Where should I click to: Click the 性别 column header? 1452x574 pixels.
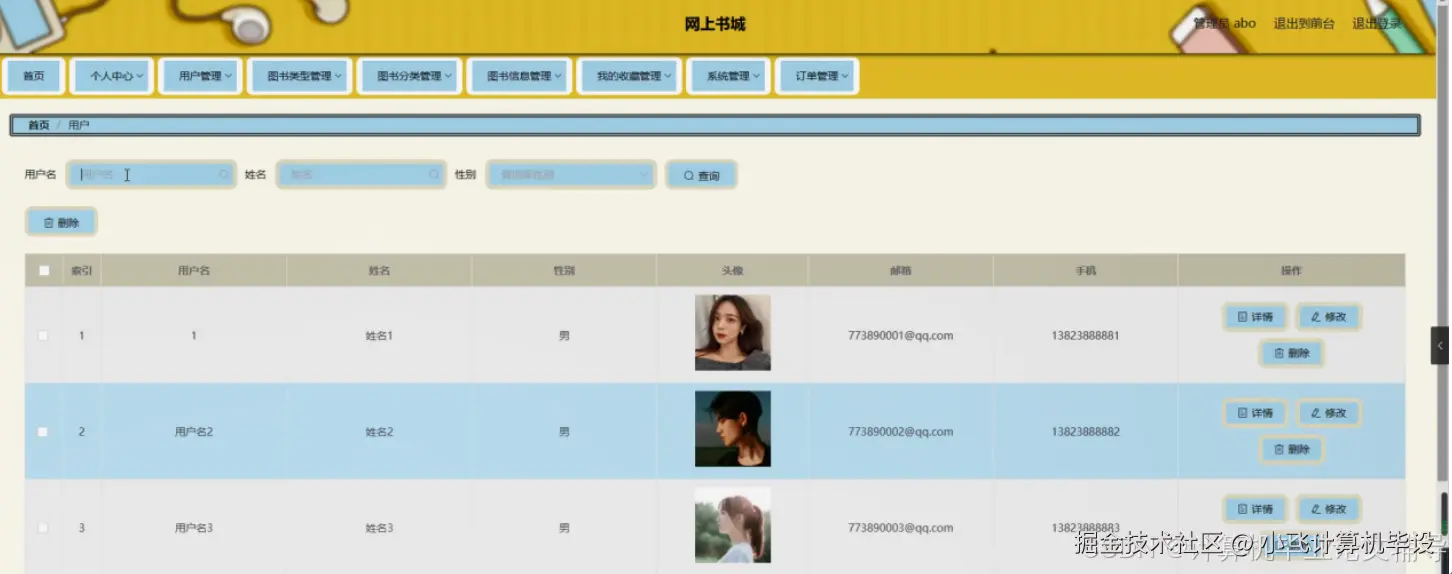tap(564, 271)
